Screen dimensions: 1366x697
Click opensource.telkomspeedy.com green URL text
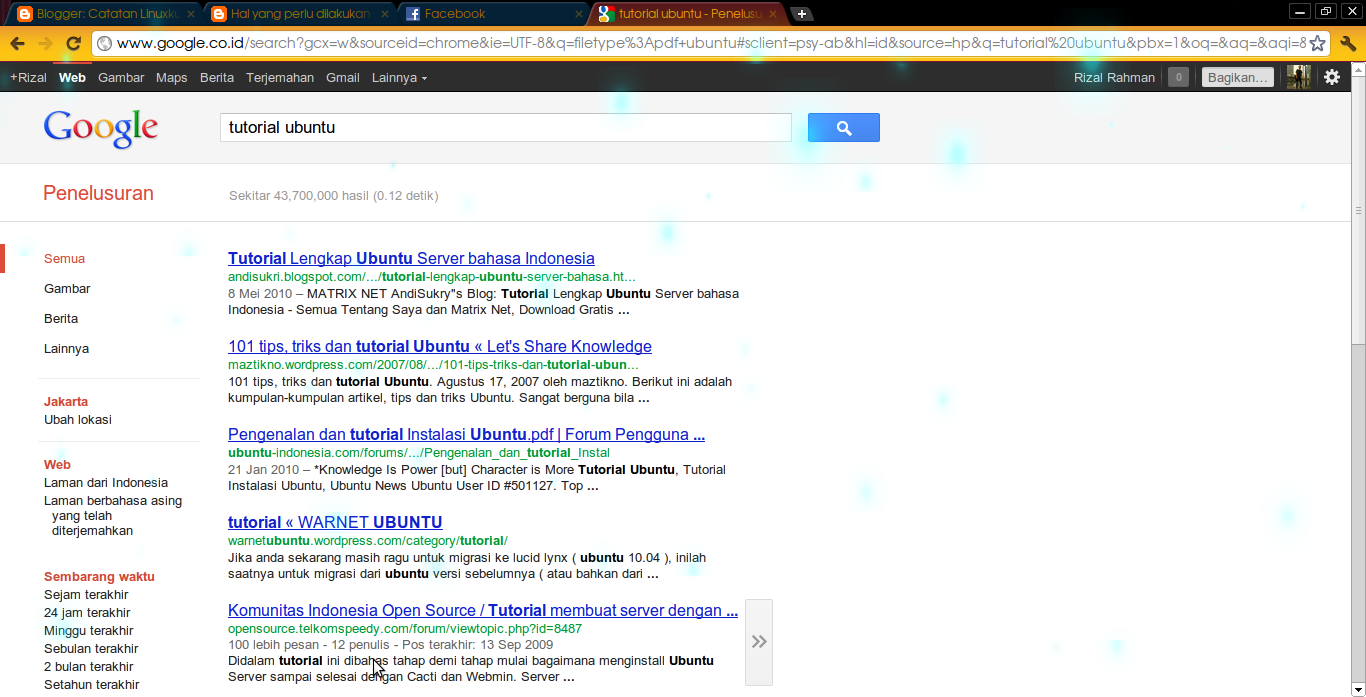click(405, 629)
